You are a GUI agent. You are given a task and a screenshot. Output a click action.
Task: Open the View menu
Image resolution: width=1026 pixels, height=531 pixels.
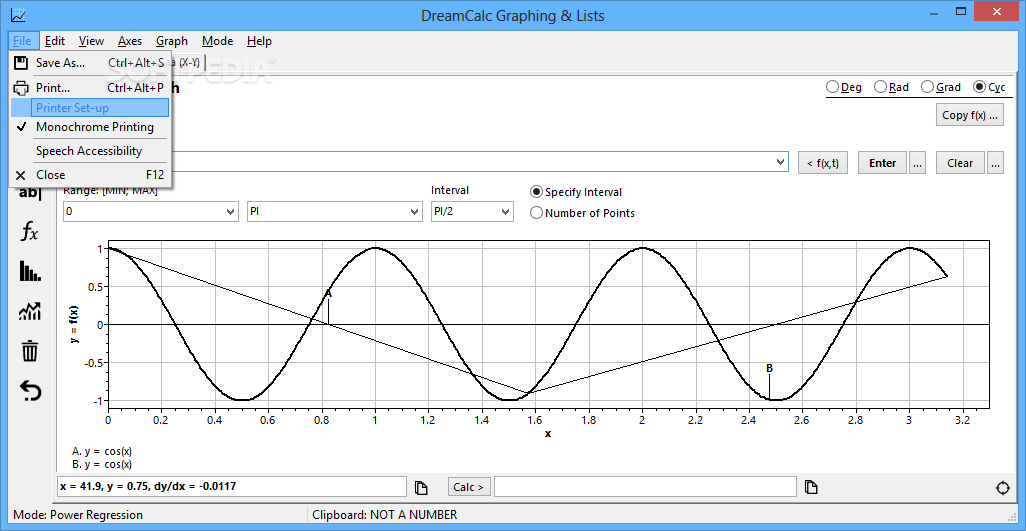(x=91, y=41)
